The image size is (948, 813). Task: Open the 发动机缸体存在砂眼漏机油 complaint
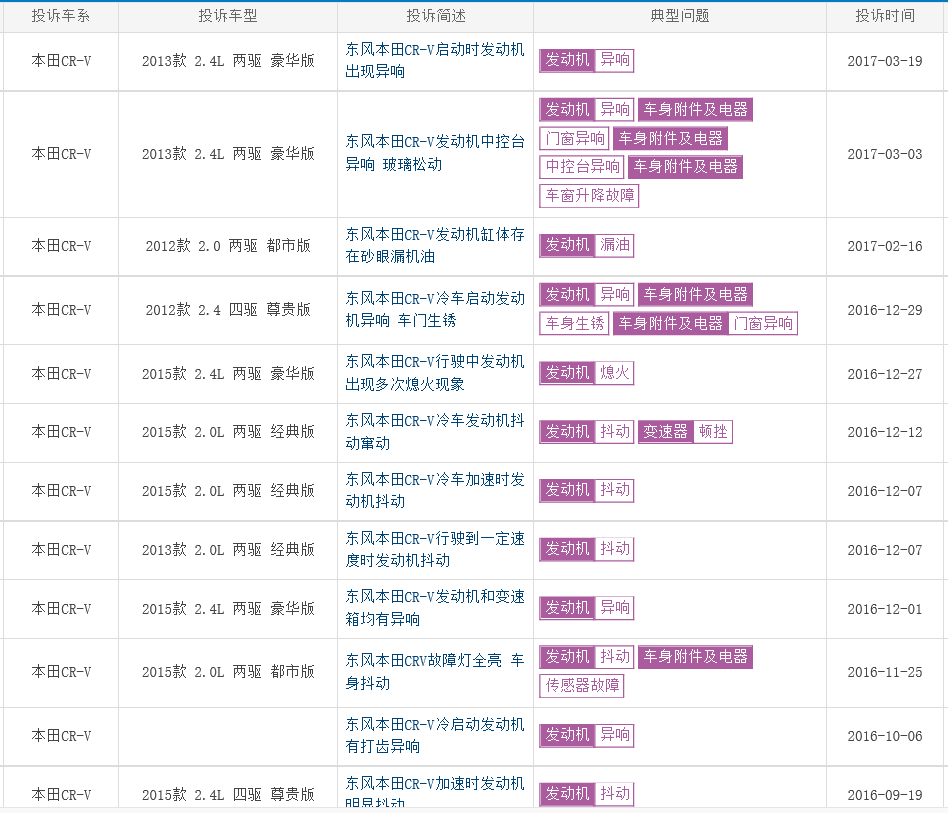(x=434, y=245)
